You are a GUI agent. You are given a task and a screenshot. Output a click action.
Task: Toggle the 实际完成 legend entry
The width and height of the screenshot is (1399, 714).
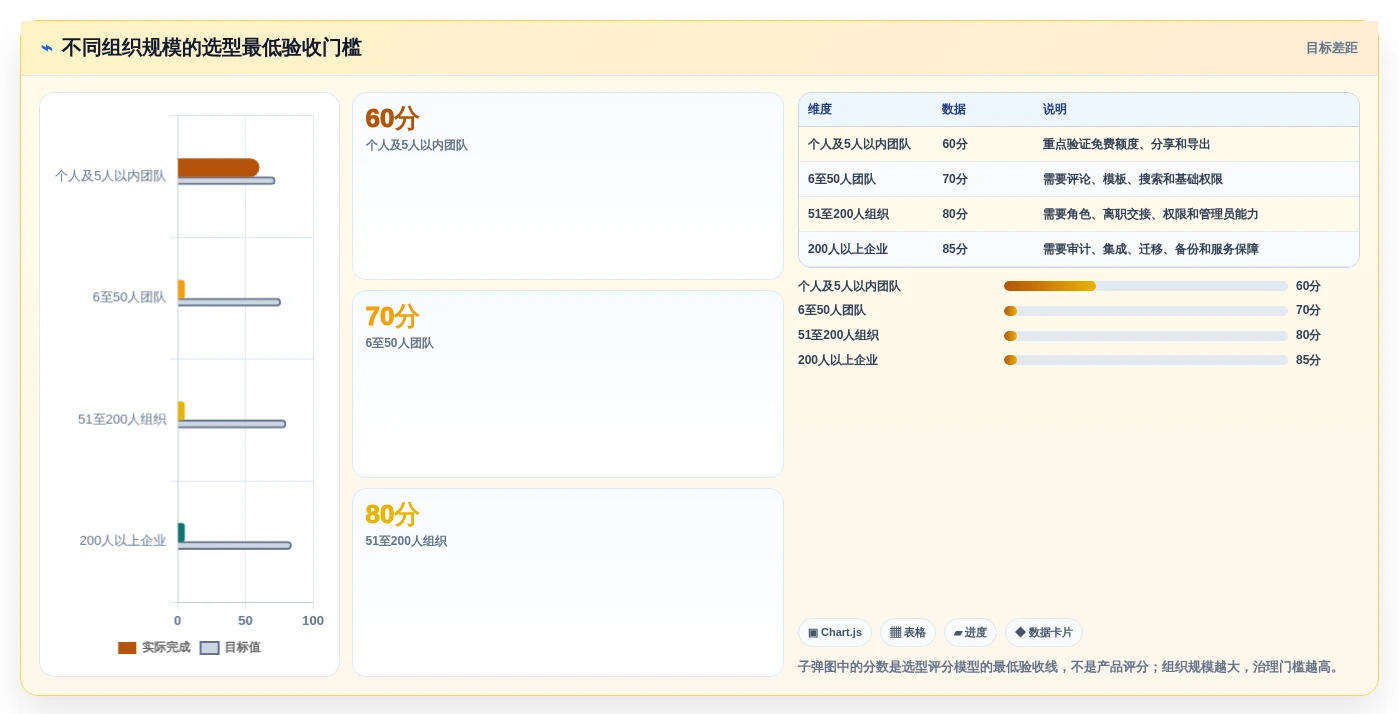[154, 648]
